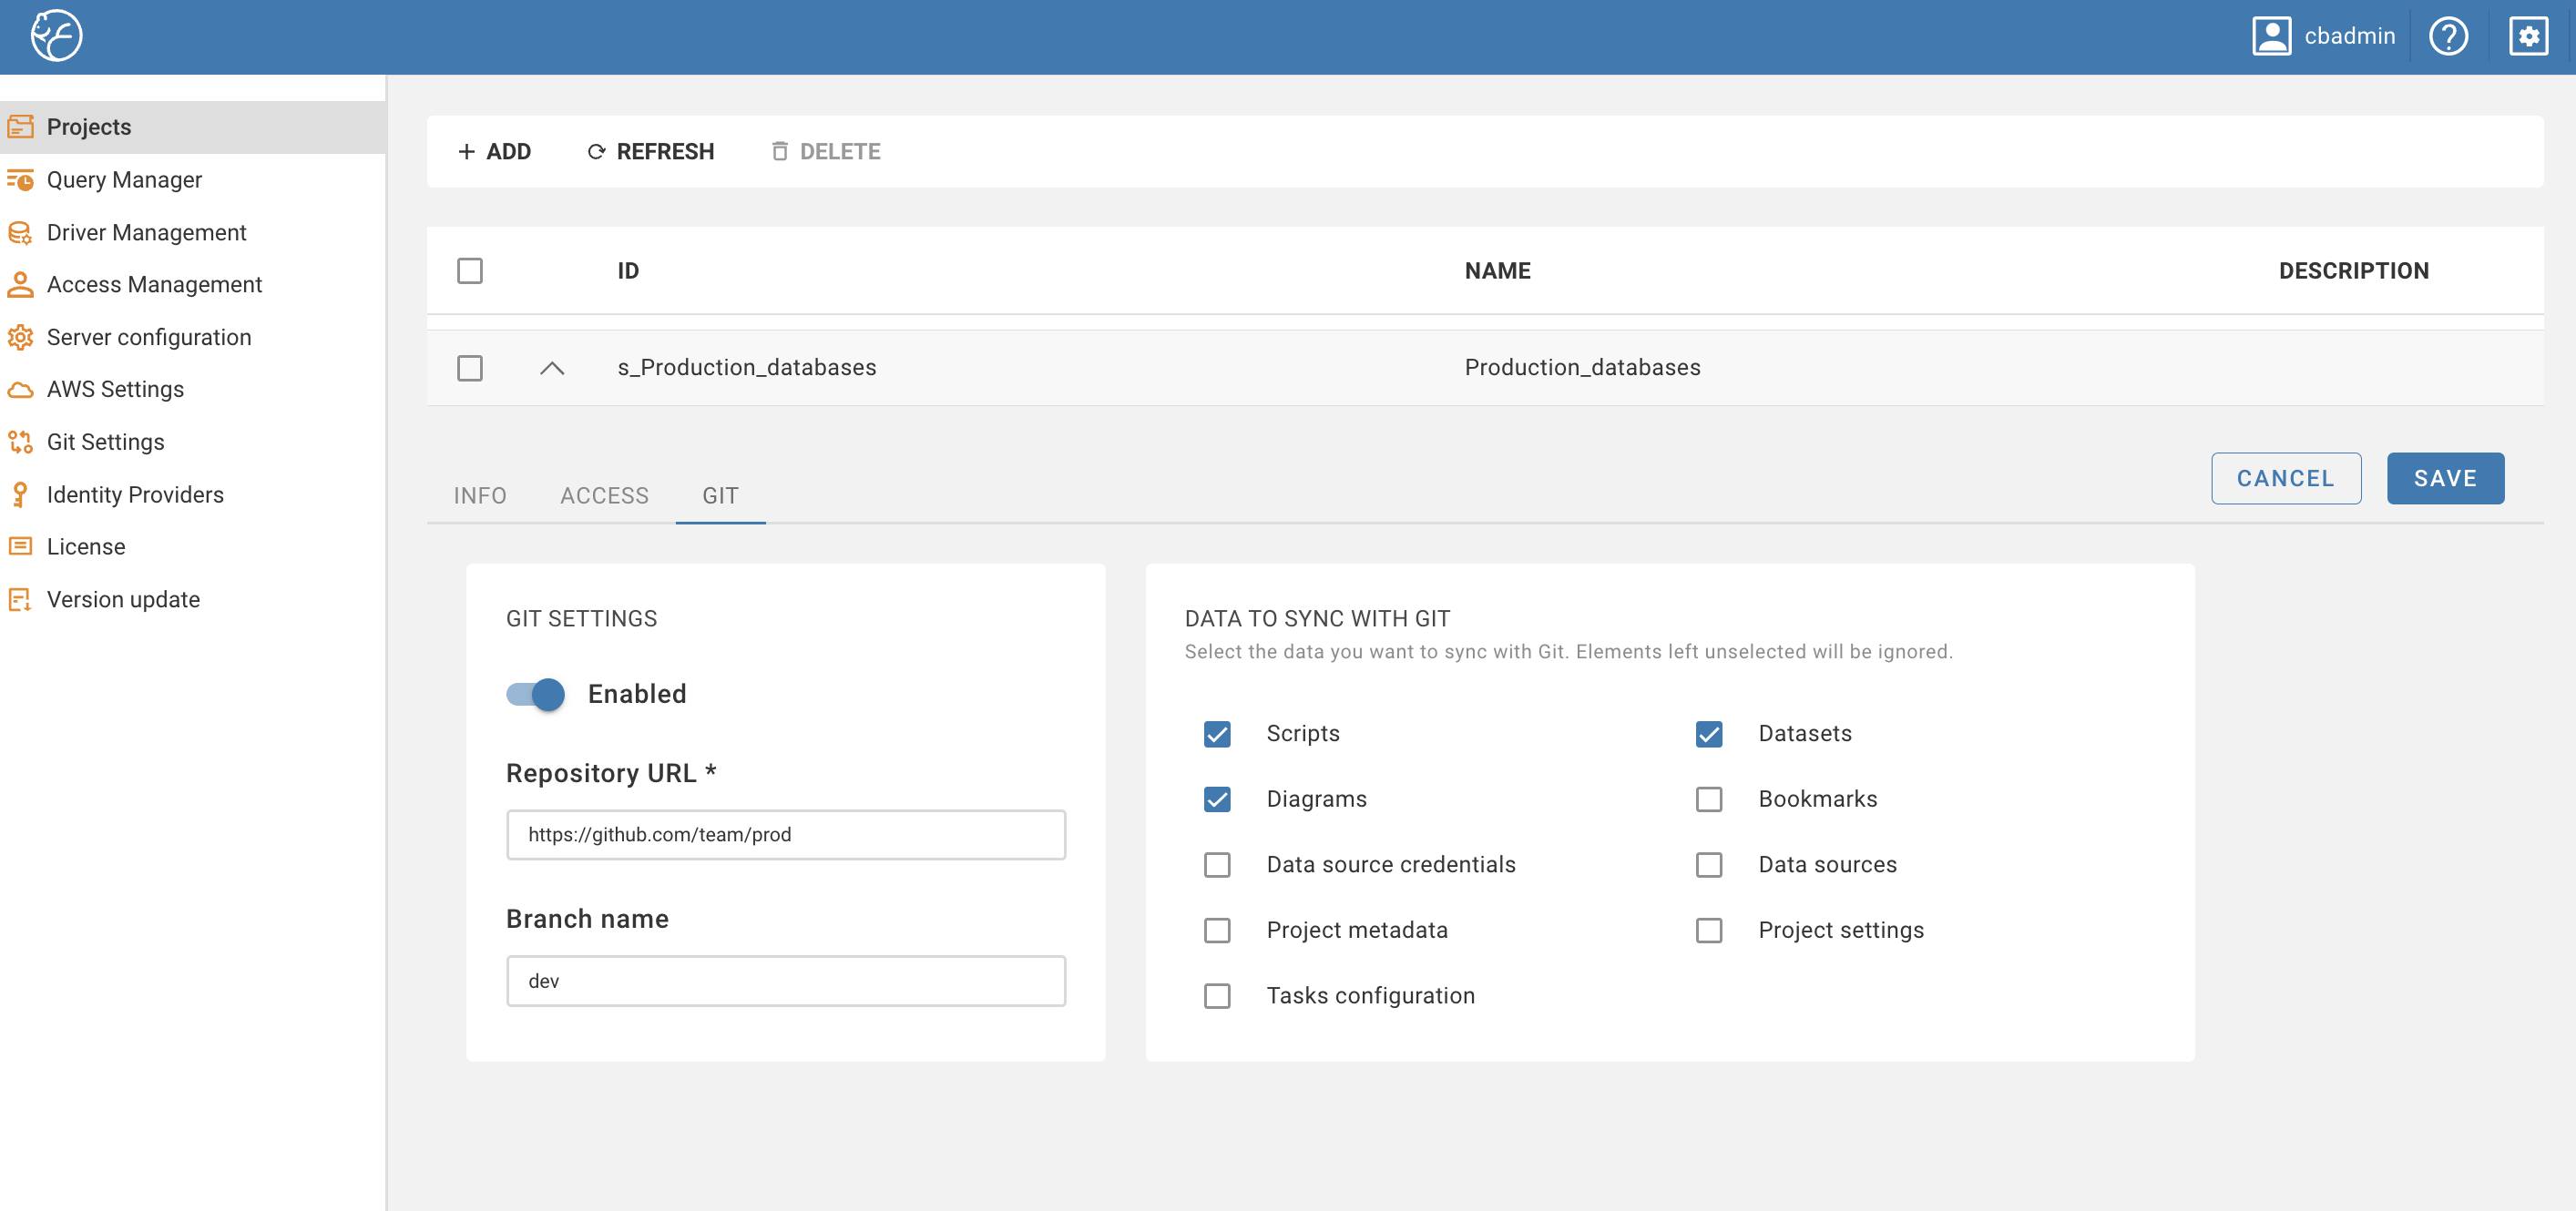Click the AWS Settings cloud icon
This screenshot has width=2576, height=1211.
coord(20,390)
